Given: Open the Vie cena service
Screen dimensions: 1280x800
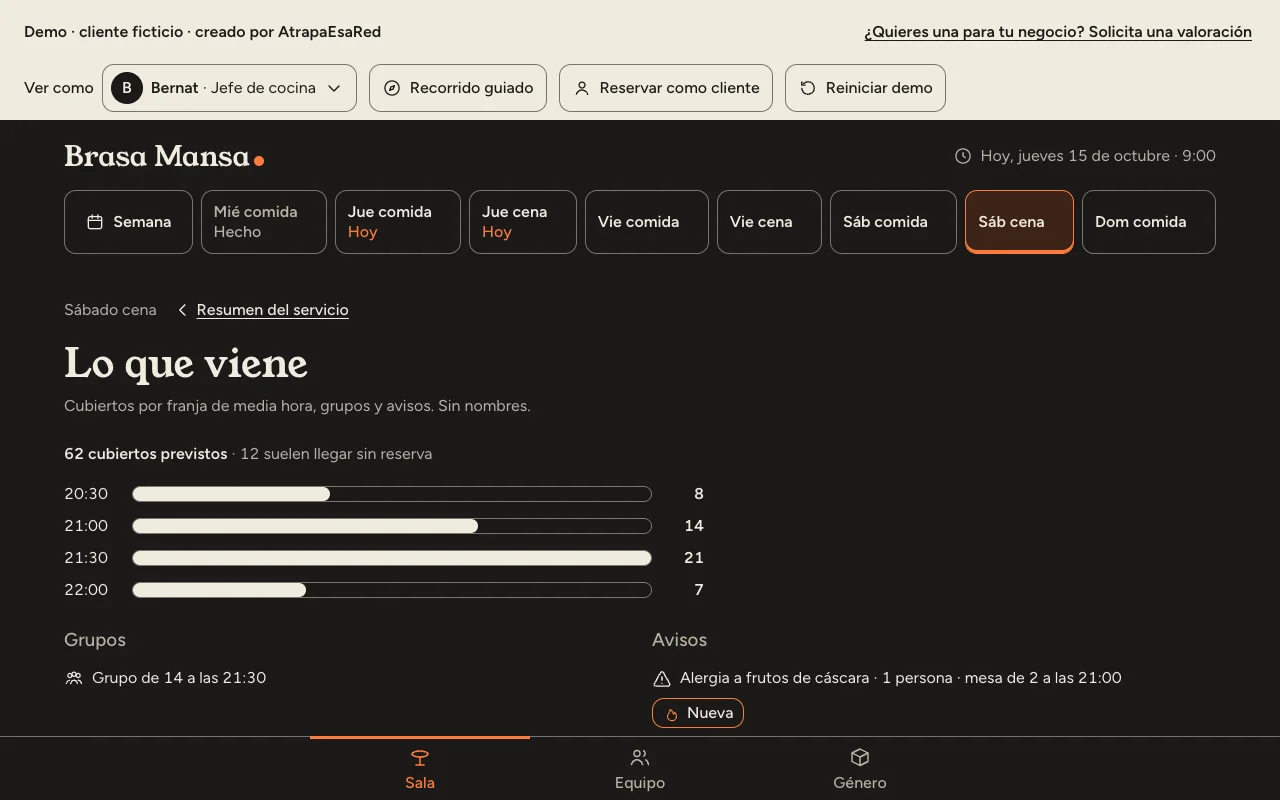Looking at the screenshot, I should point(769,222).
